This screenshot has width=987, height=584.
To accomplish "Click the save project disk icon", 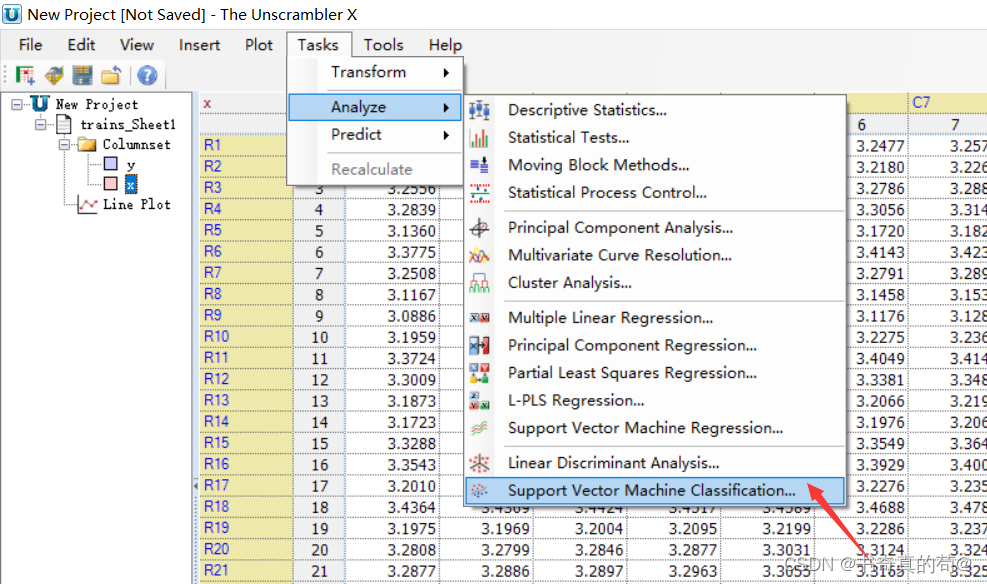I will 82,76.
